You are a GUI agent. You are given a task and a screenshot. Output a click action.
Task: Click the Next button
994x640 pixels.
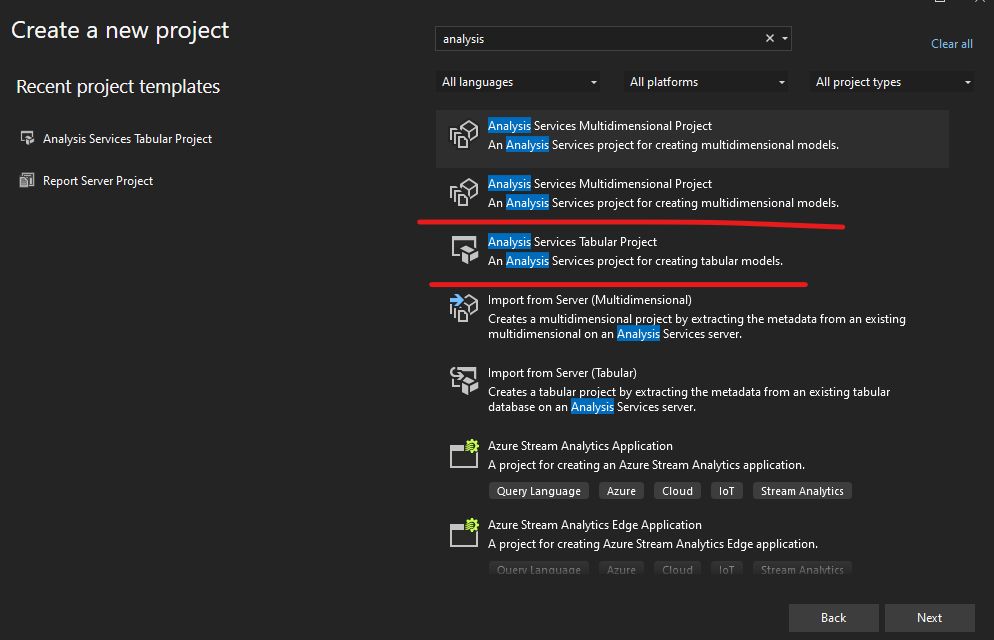[929, 618]
